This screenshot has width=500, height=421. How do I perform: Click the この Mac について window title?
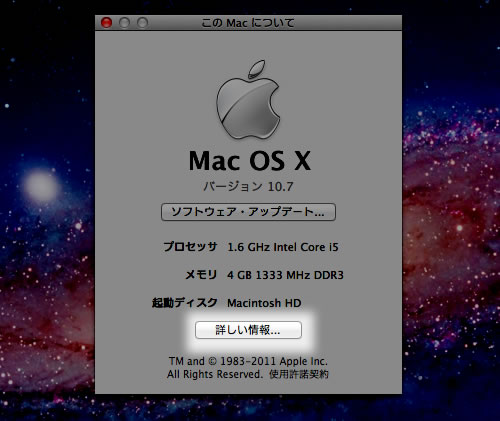(x=248, y=23)
